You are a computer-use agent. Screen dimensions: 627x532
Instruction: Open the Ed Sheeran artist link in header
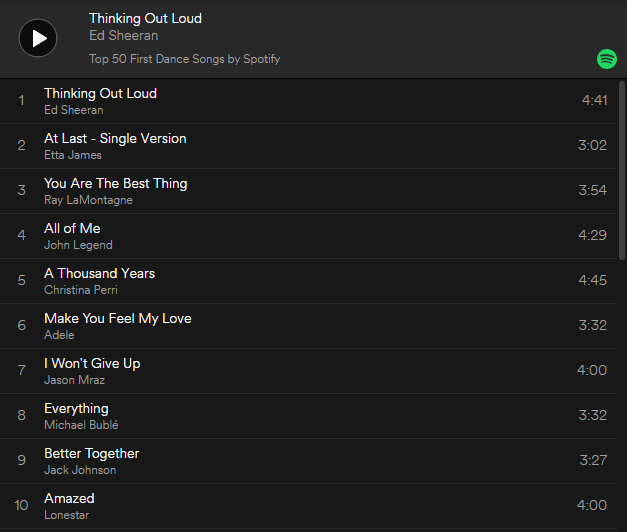(x=123, y=36)
